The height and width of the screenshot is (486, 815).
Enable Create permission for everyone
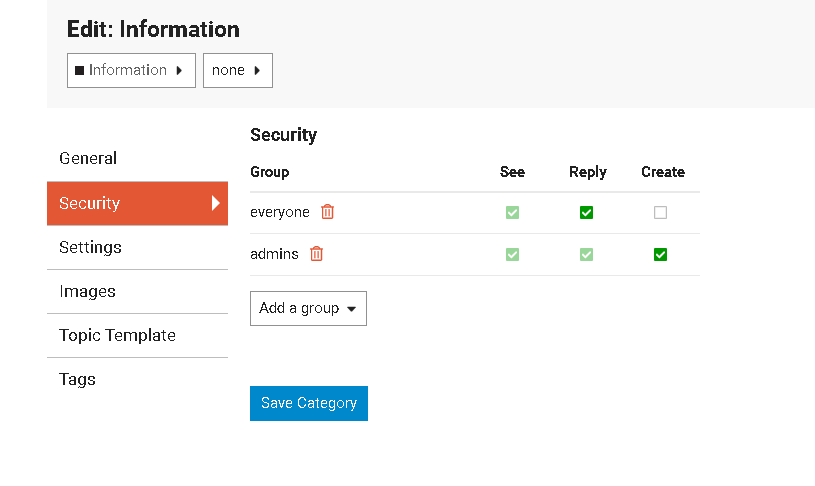click(x=661, y=213)
